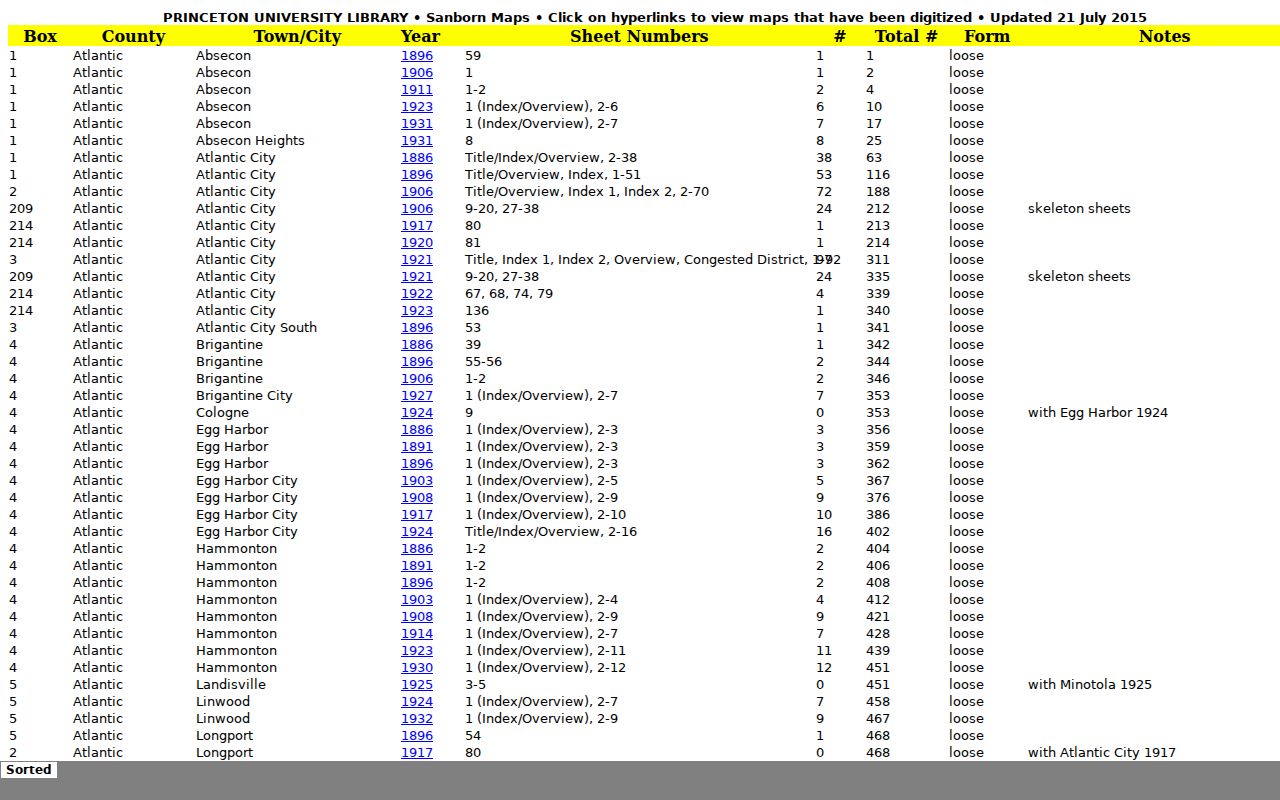The image size is (1280, 800).
Task: Click the Town/City column header
Action: [x=297, y=36]
